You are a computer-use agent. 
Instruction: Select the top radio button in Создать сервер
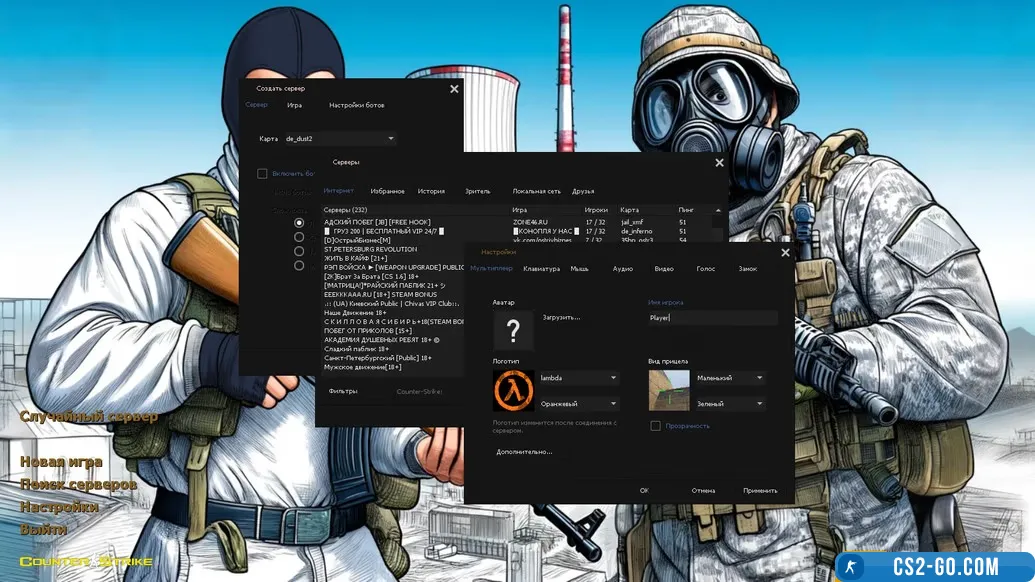coord(299,222)
